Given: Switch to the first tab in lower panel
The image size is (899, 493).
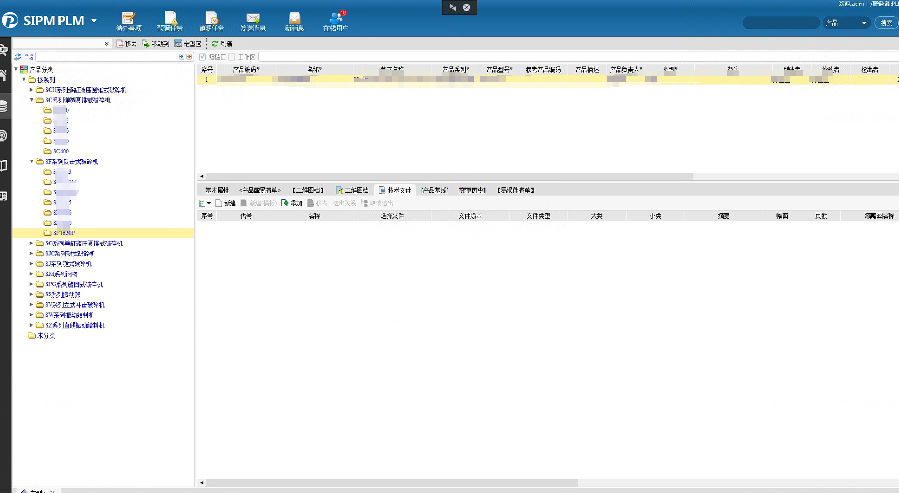Looking at the screenshot, I should 217,189.
